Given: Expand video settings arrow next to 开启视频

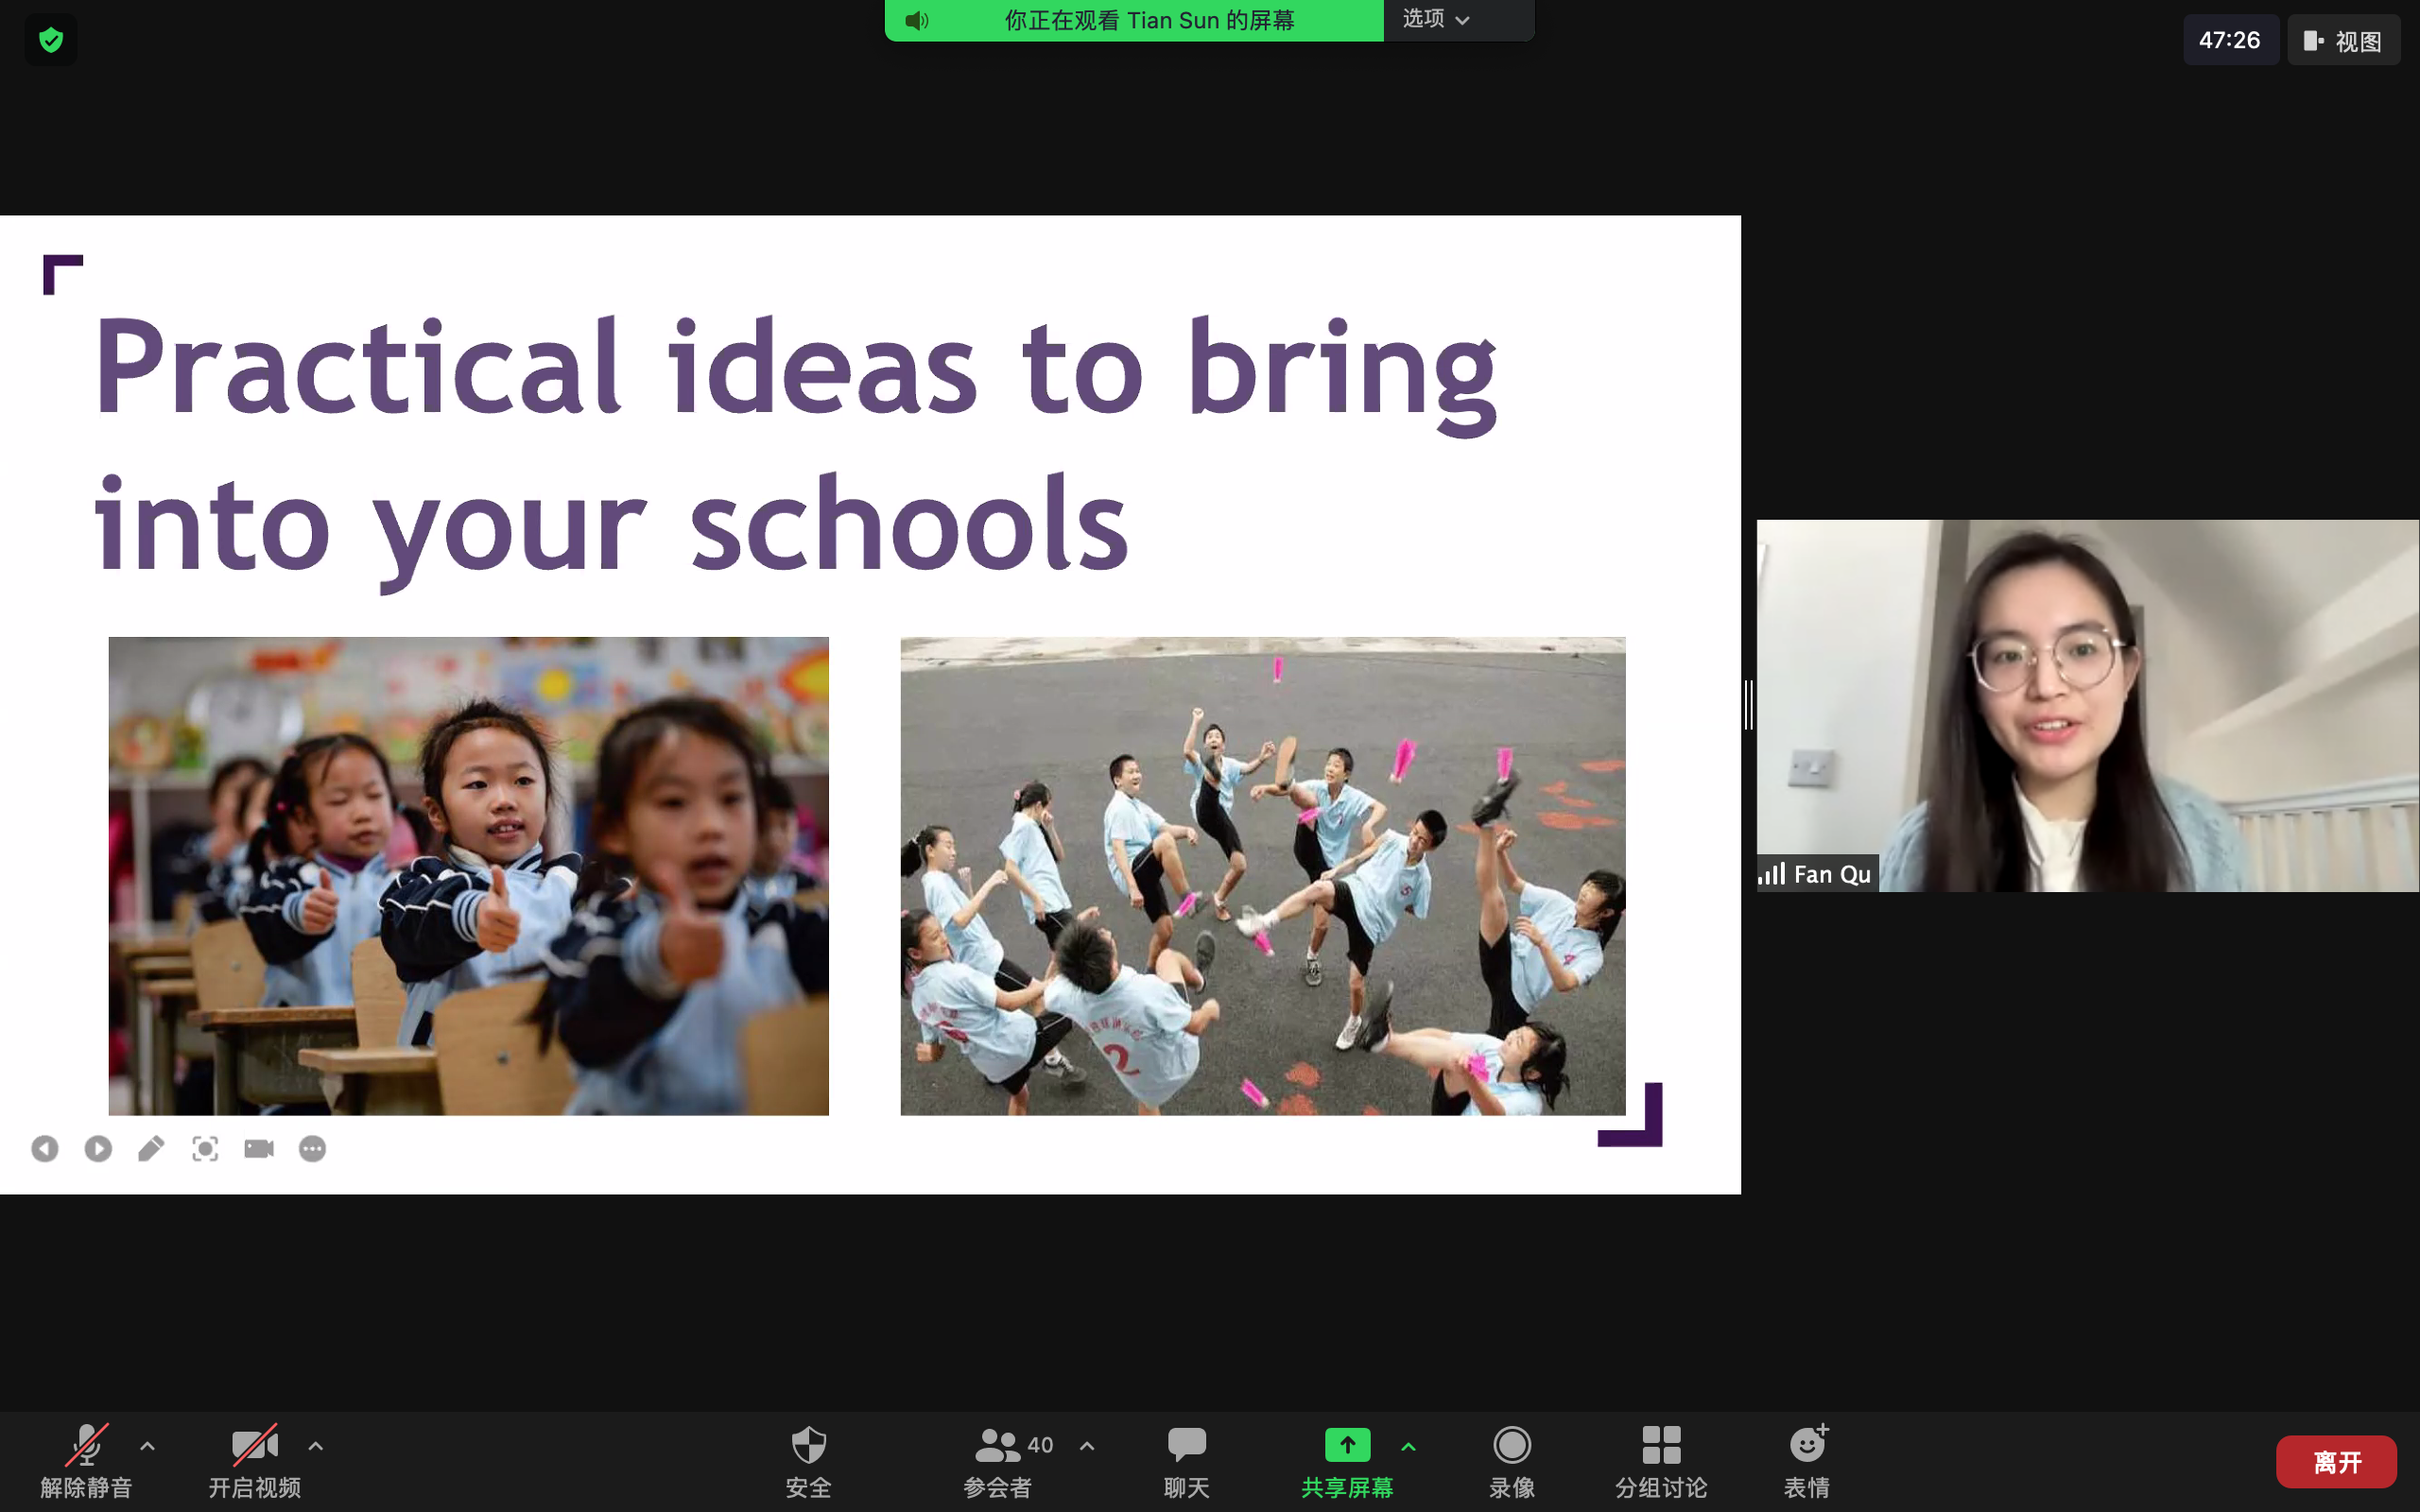Looking at the screenshot, I should point(316,1446).
